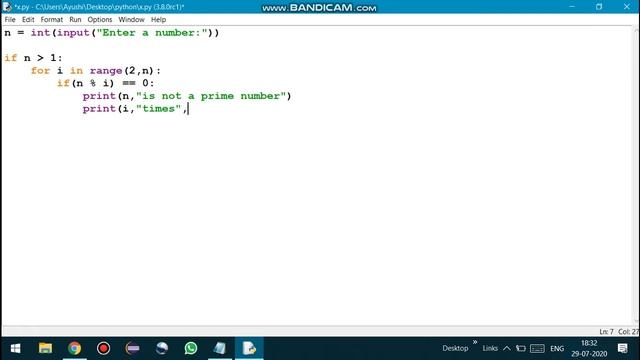Open the 18:32 clock and date
Image resolution: width=640 pixels, height=360 pixels.
pyautogui.click(x=589, y=348)
